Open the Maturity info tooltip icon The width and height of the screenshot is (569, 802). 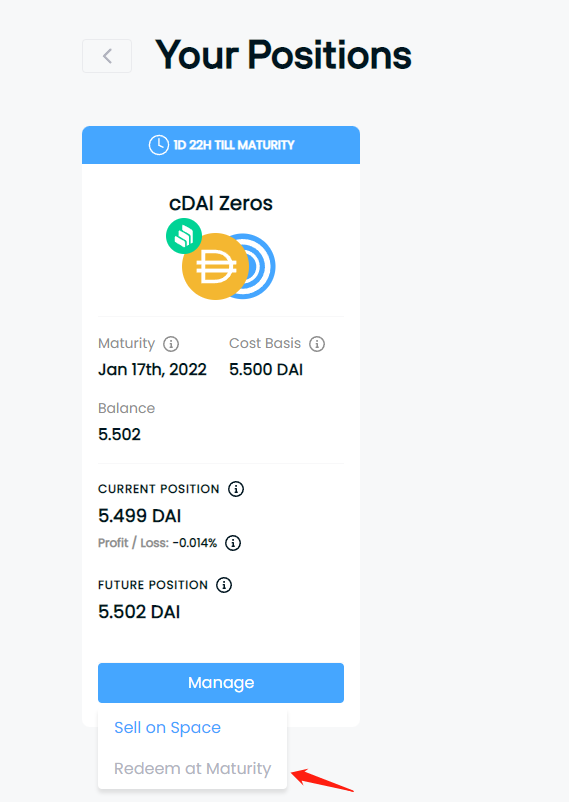click(x=171, y=344)
